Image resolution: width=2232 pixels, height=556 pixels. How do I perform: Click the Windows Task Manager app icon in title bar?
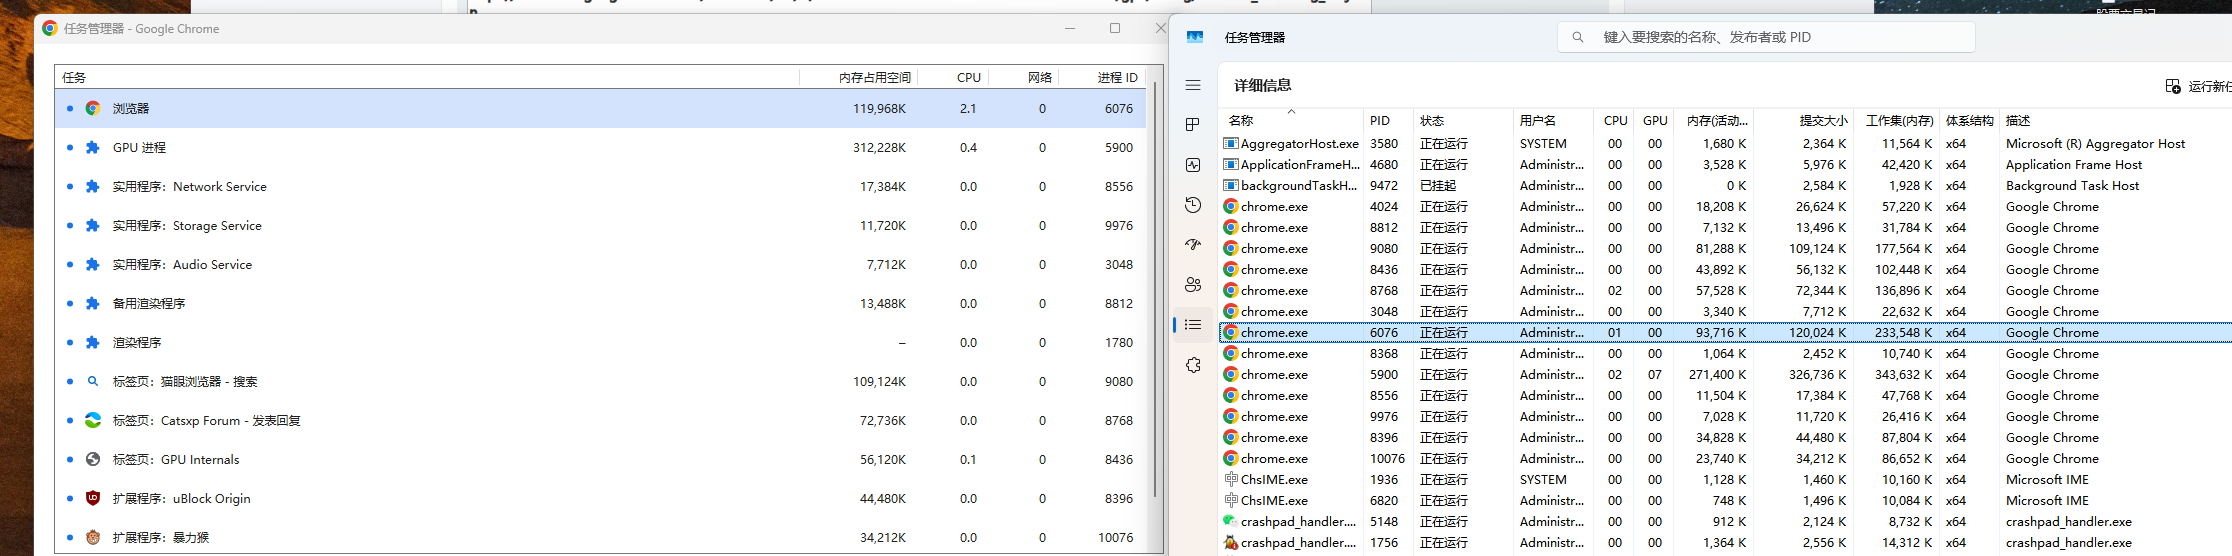point(1195,37)
